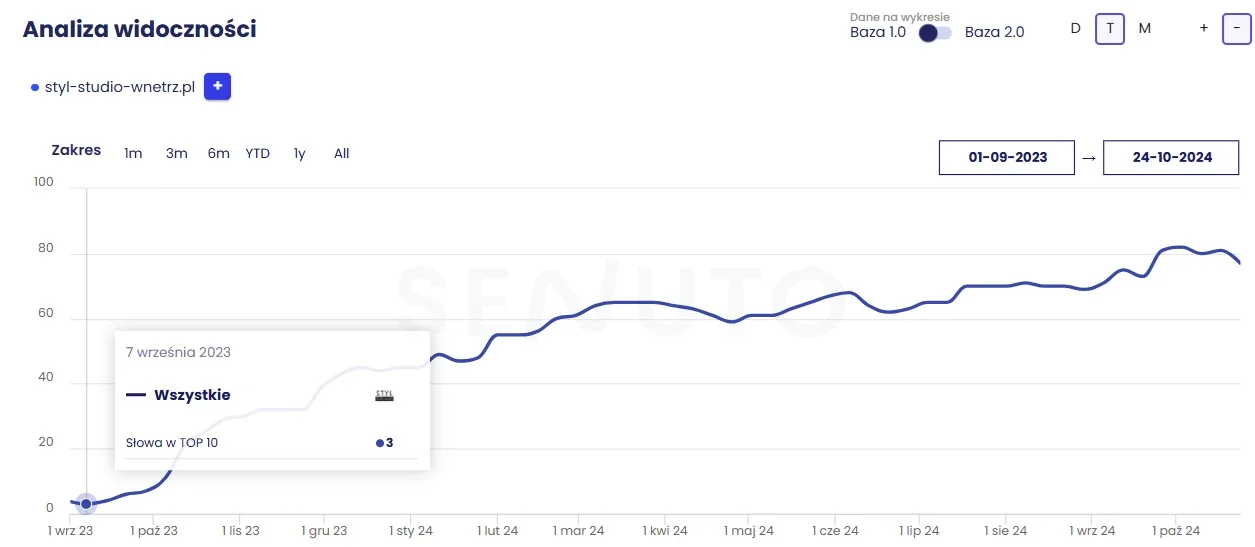Viewport: 1255px width, 547px height.
Task: Click the styl-studio-wnetrz.pl domain label
Action: pyautogui.click(x=119, y=87)
